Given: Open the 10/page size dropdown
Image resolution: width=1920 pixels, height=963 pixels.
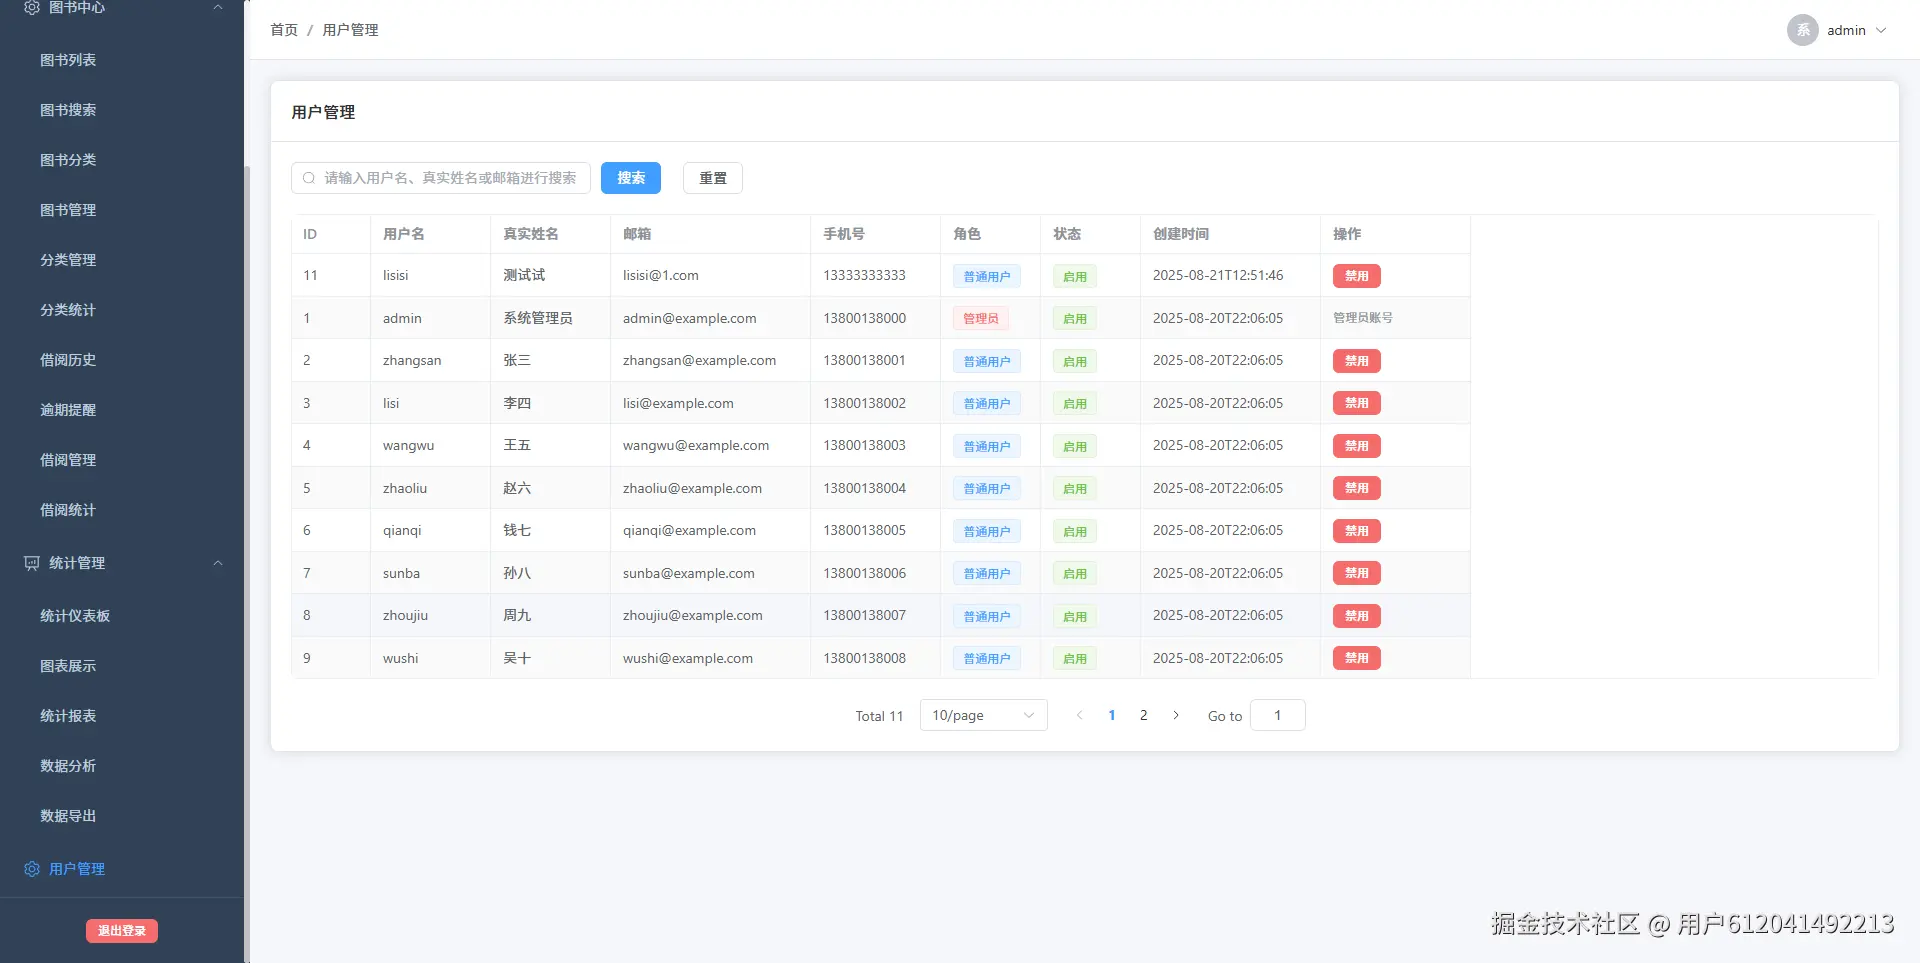Looking at the screenshot, I should (x=983, y=715).
